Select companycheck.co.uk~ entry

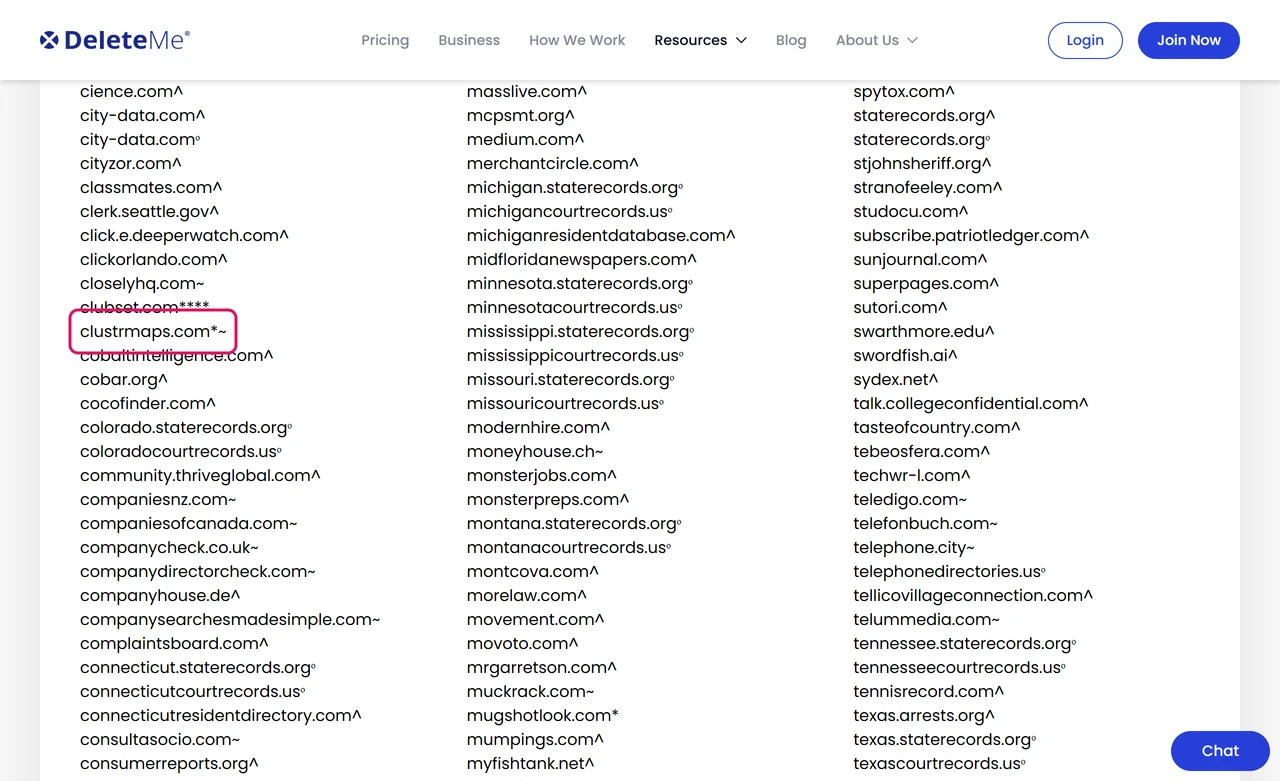tap(169, 547)
